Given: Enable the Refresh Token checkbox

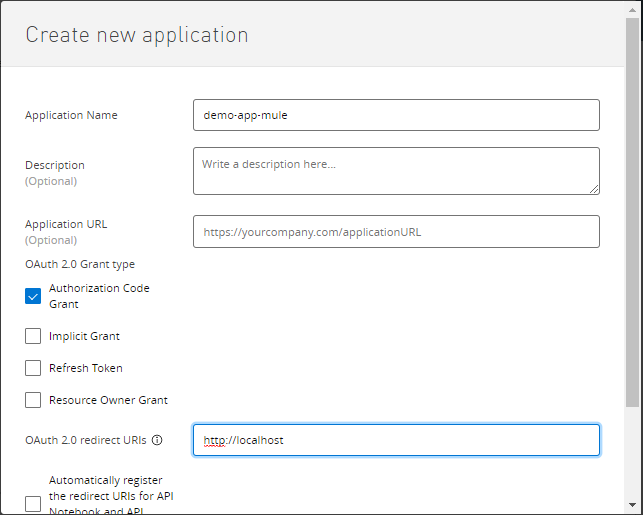Looking at the screenshot, I should (33, 368).
